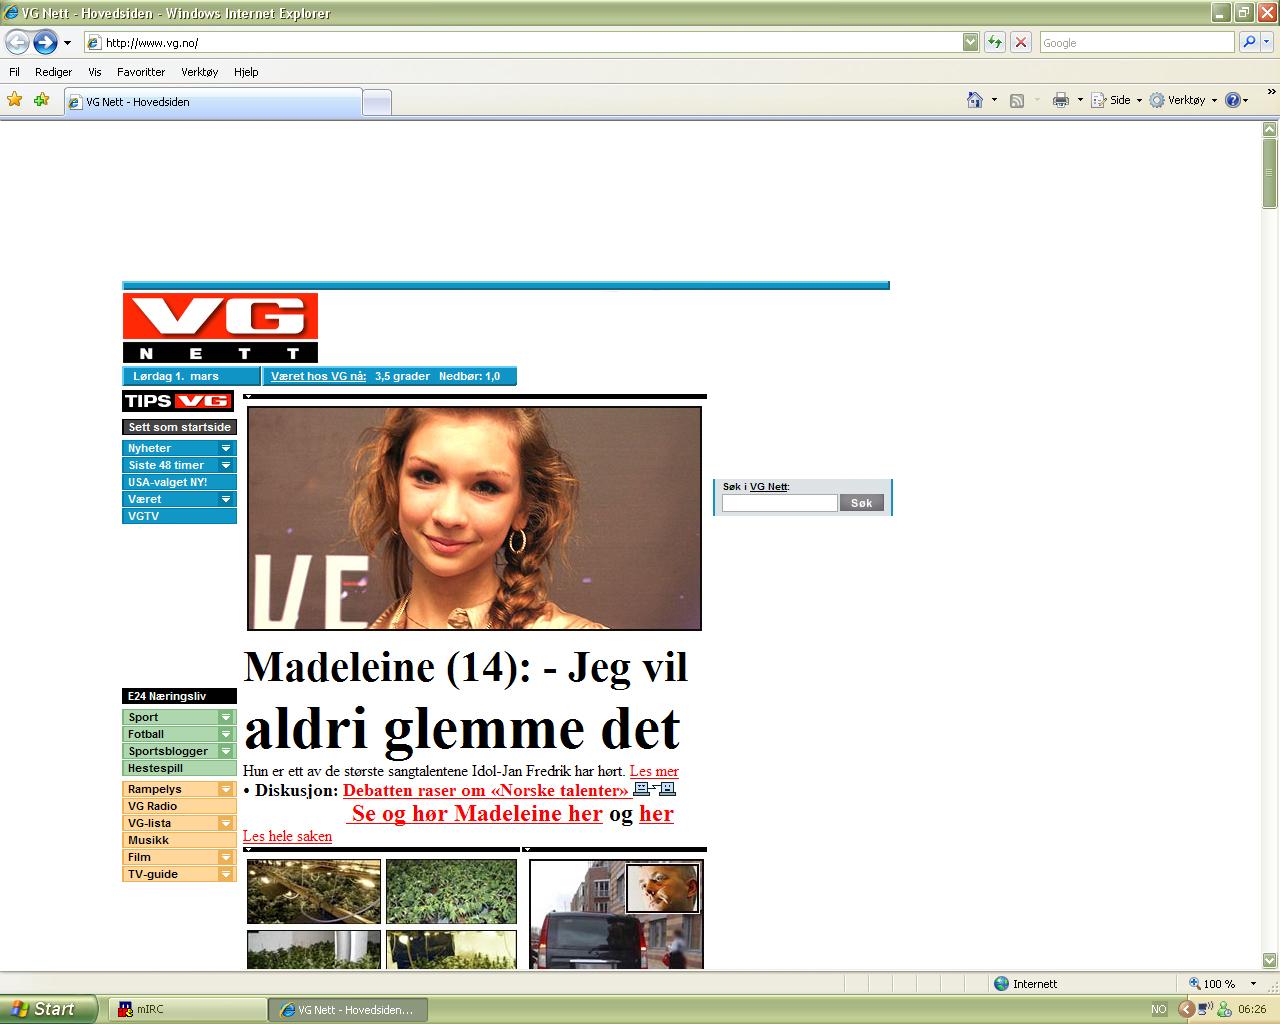Open the Favoritter menu
Image resolution: width=1280 pixels, height=1024 pixels.
click(x=141, y=72)
